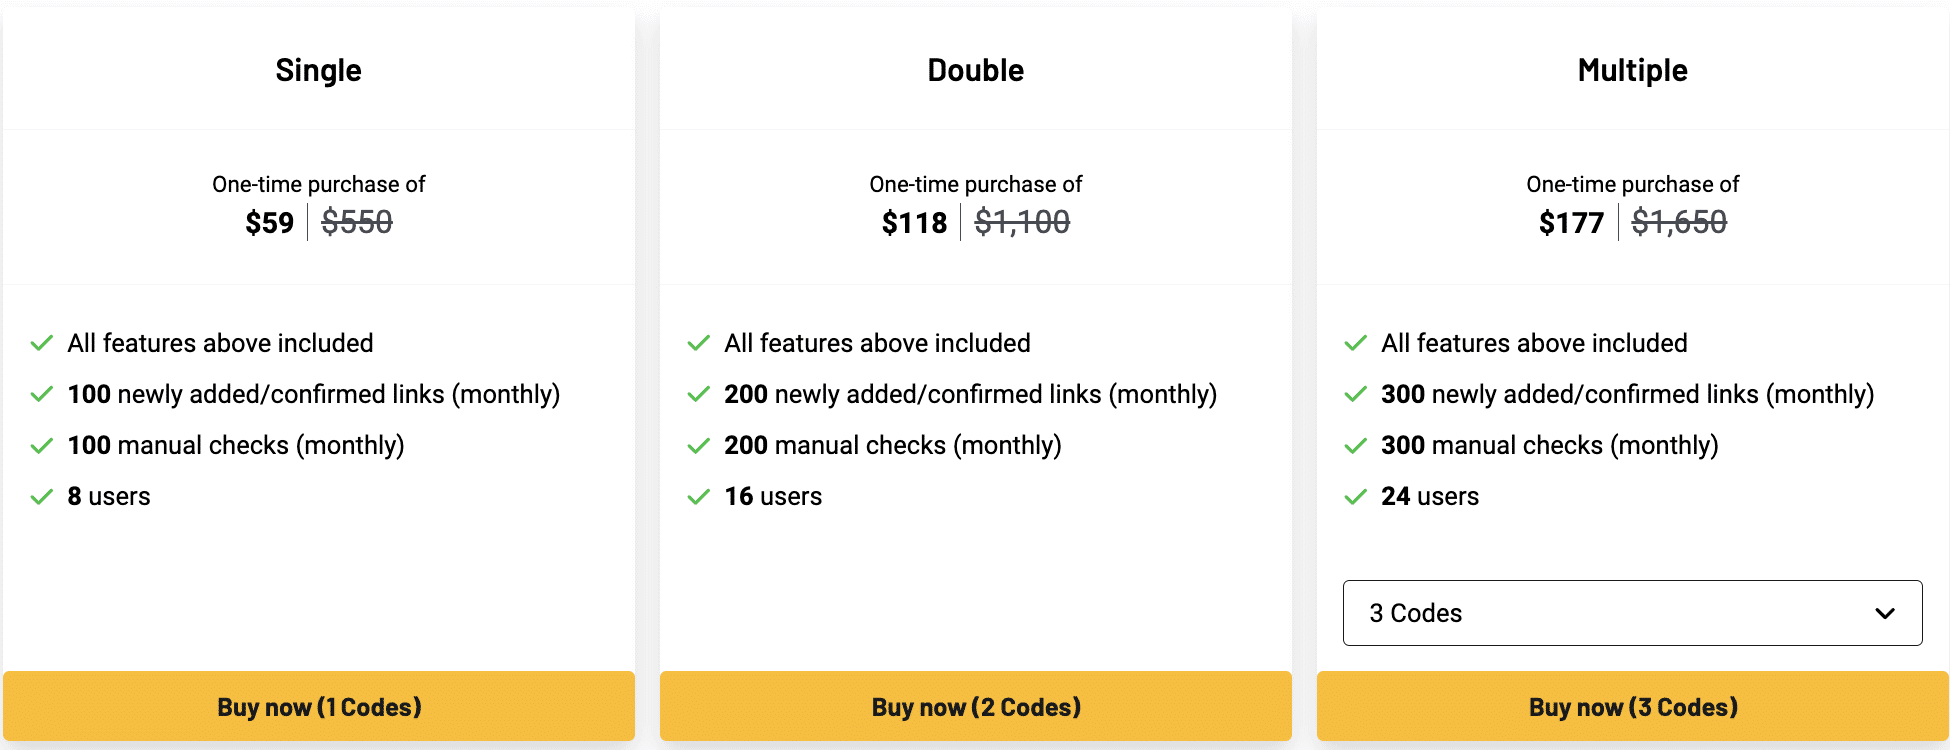
Task: Click checkmark next to '16 users'
Action: click(x=699, y=497)
